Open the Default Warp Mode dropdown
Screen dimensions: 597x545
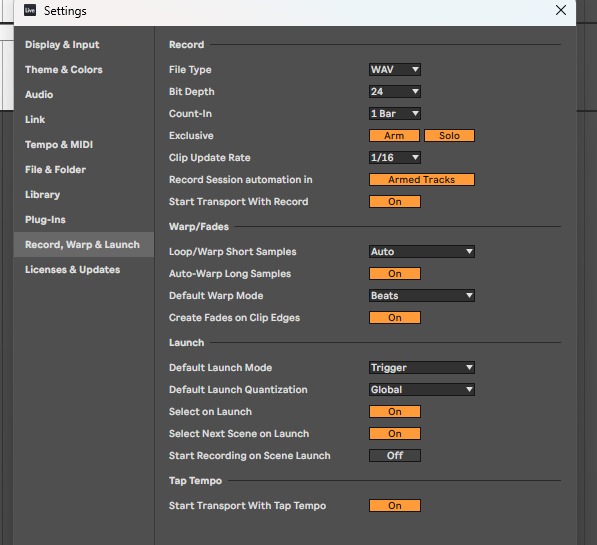pos(421,296)
